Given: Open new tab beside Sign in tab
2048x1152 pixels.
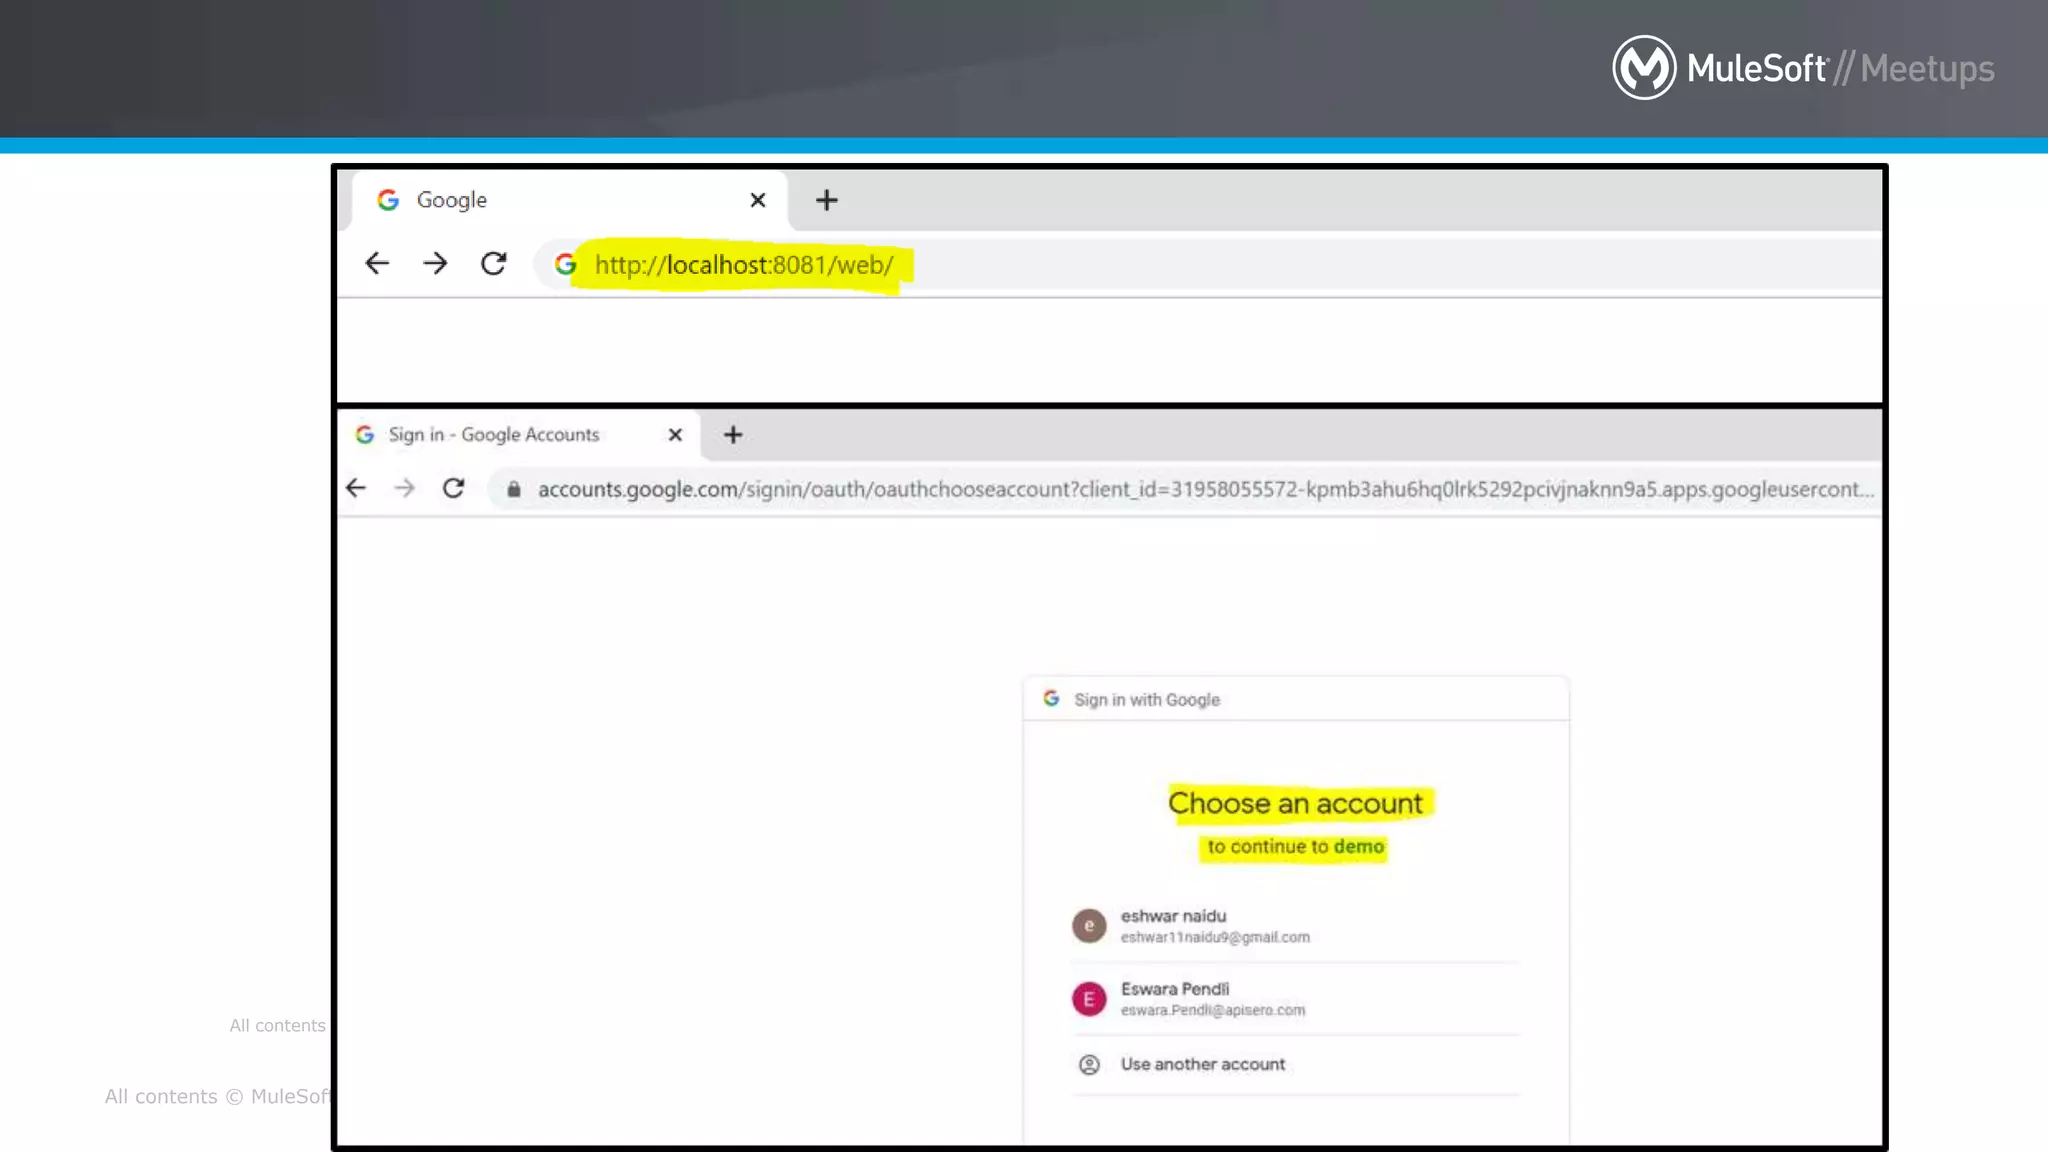Looking at the screenshot, I should click(x=733, y=435).
